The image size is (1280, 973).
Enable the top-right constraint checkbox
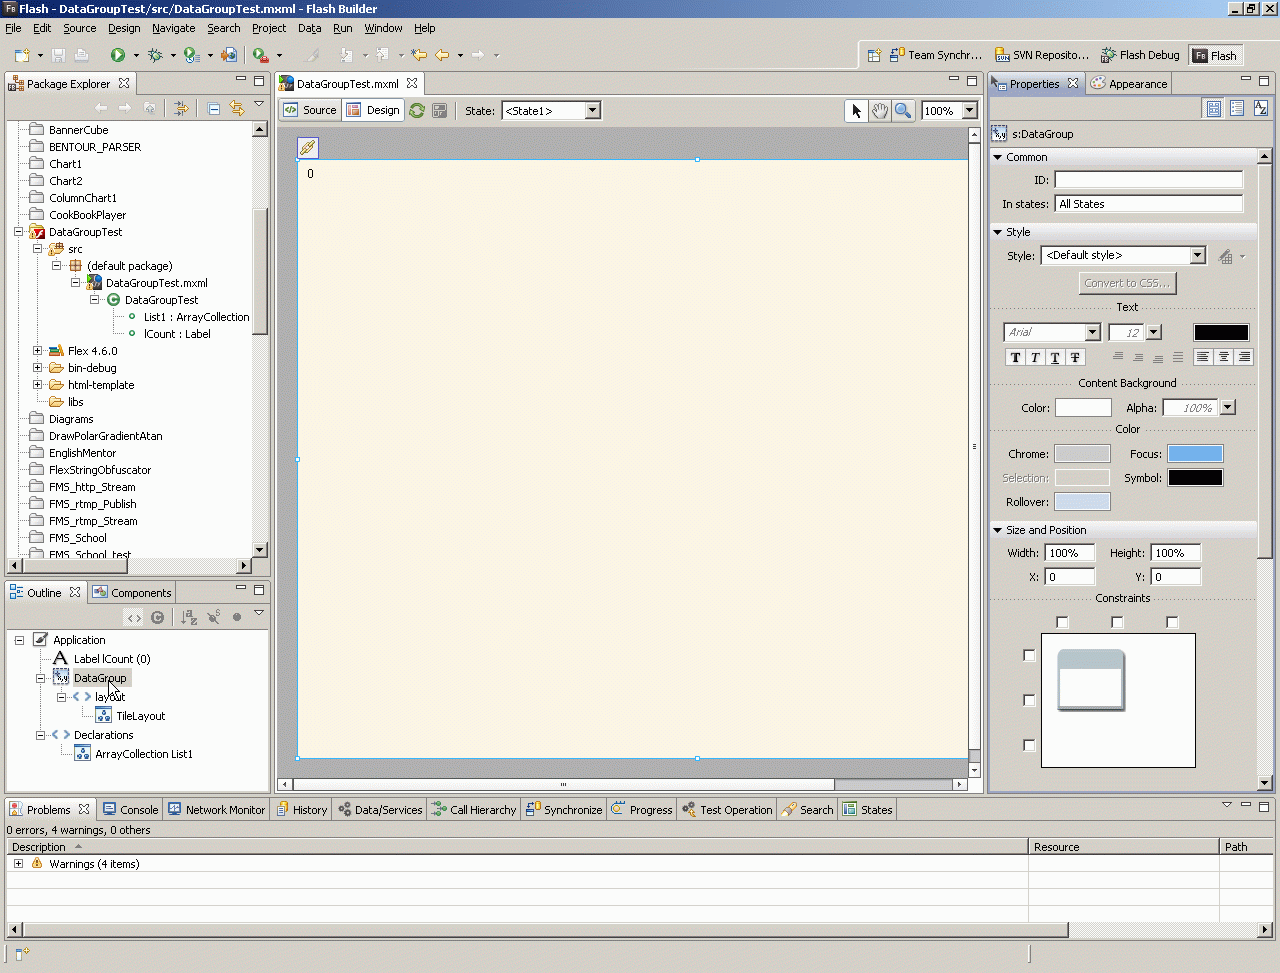1172,622
